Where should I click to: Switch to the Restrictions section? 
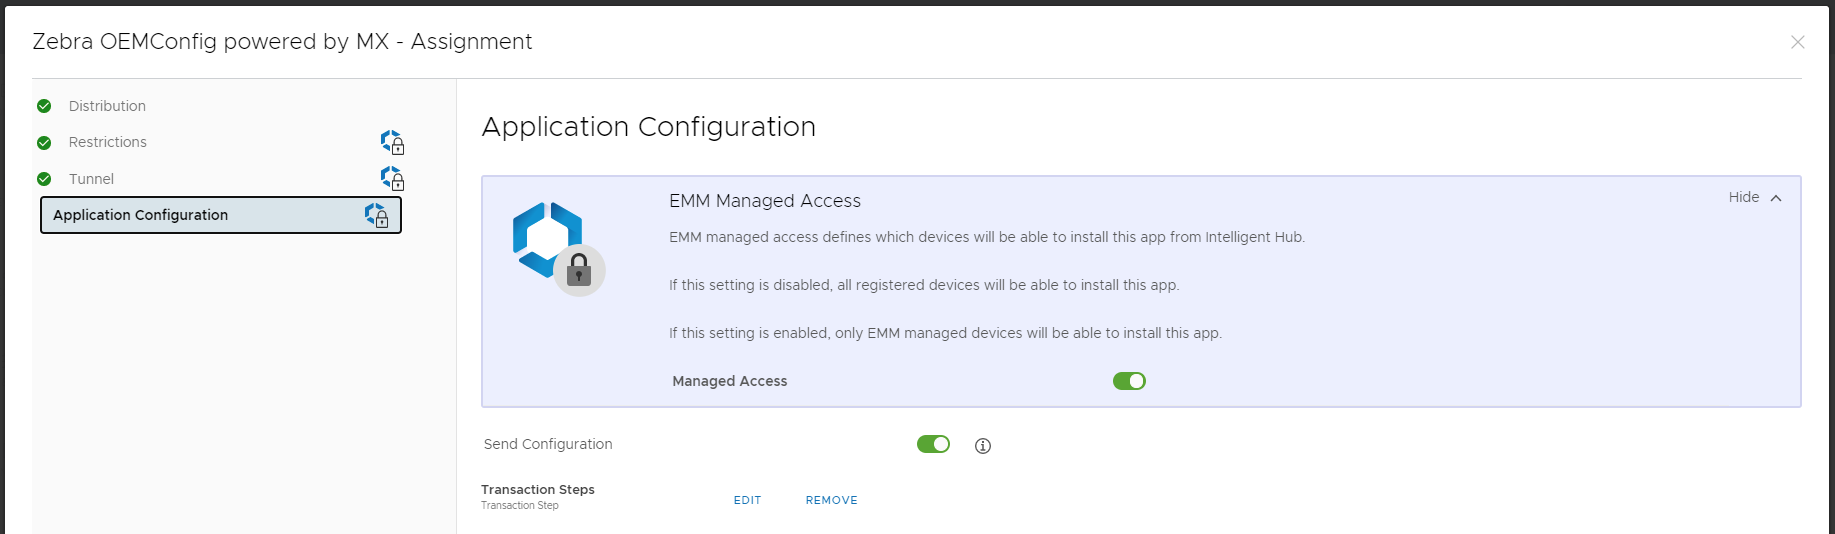108,142
